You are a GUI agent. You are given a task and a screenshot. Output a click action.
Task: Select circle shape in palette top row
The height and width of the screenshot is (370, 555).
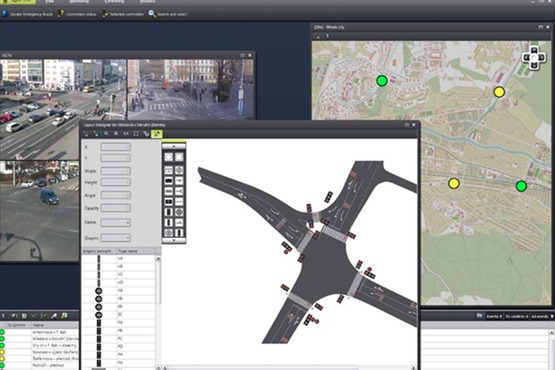pyautogui.click(x=168, y=157)
